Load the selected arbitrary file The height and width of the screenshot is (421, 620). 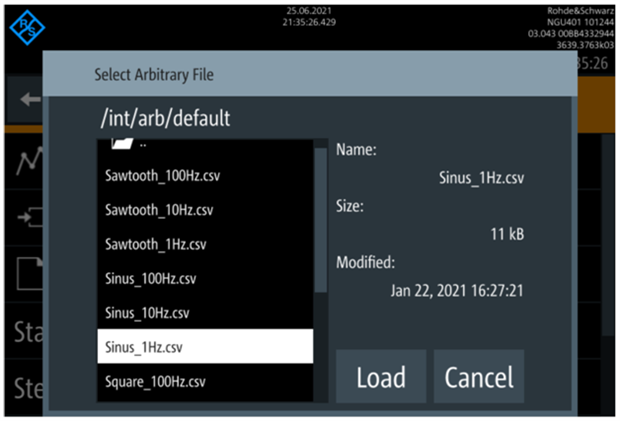[x=381, y=376]
